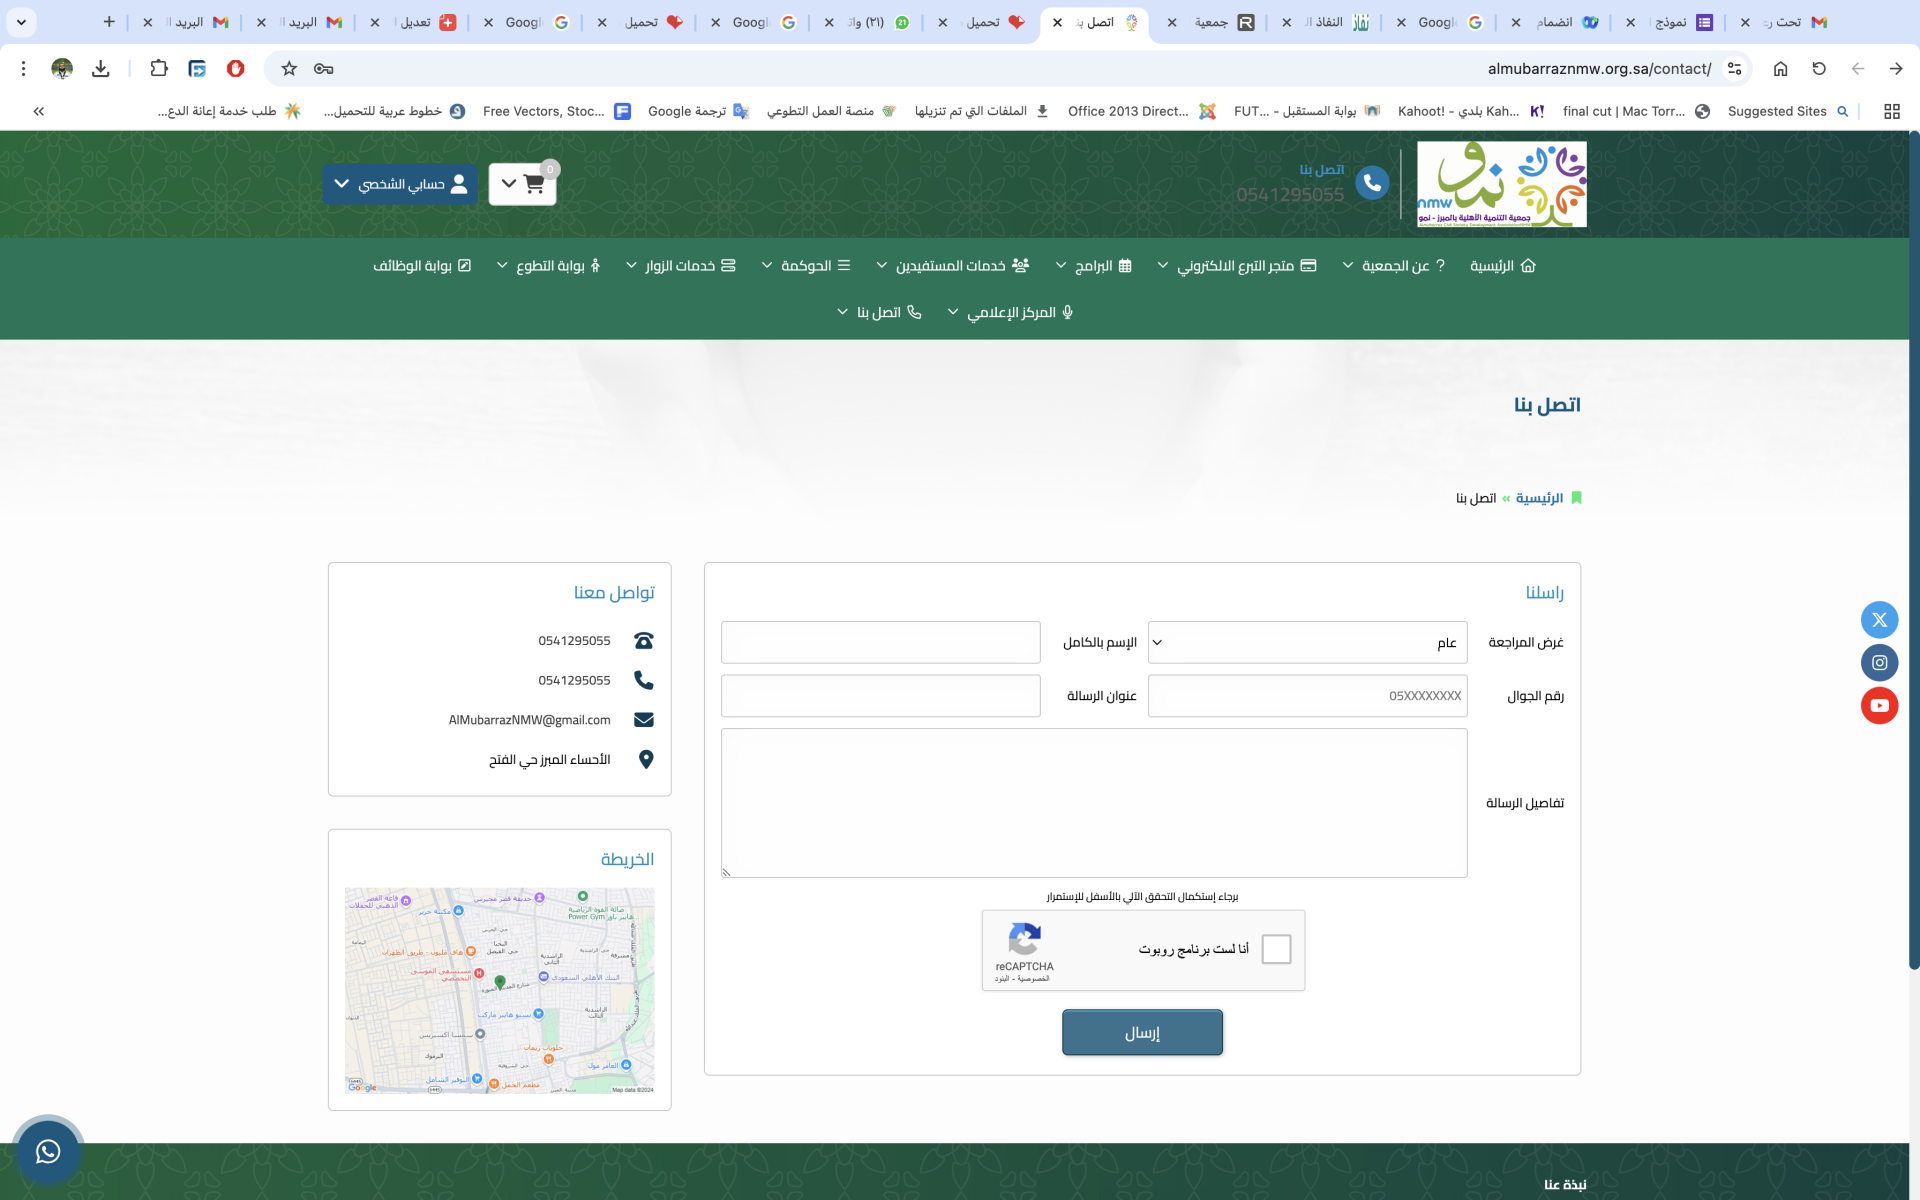Go to 'الرئيسية' in navigation bar
Viewport: 1920px width, 1200px height.
click(1502, 266)
